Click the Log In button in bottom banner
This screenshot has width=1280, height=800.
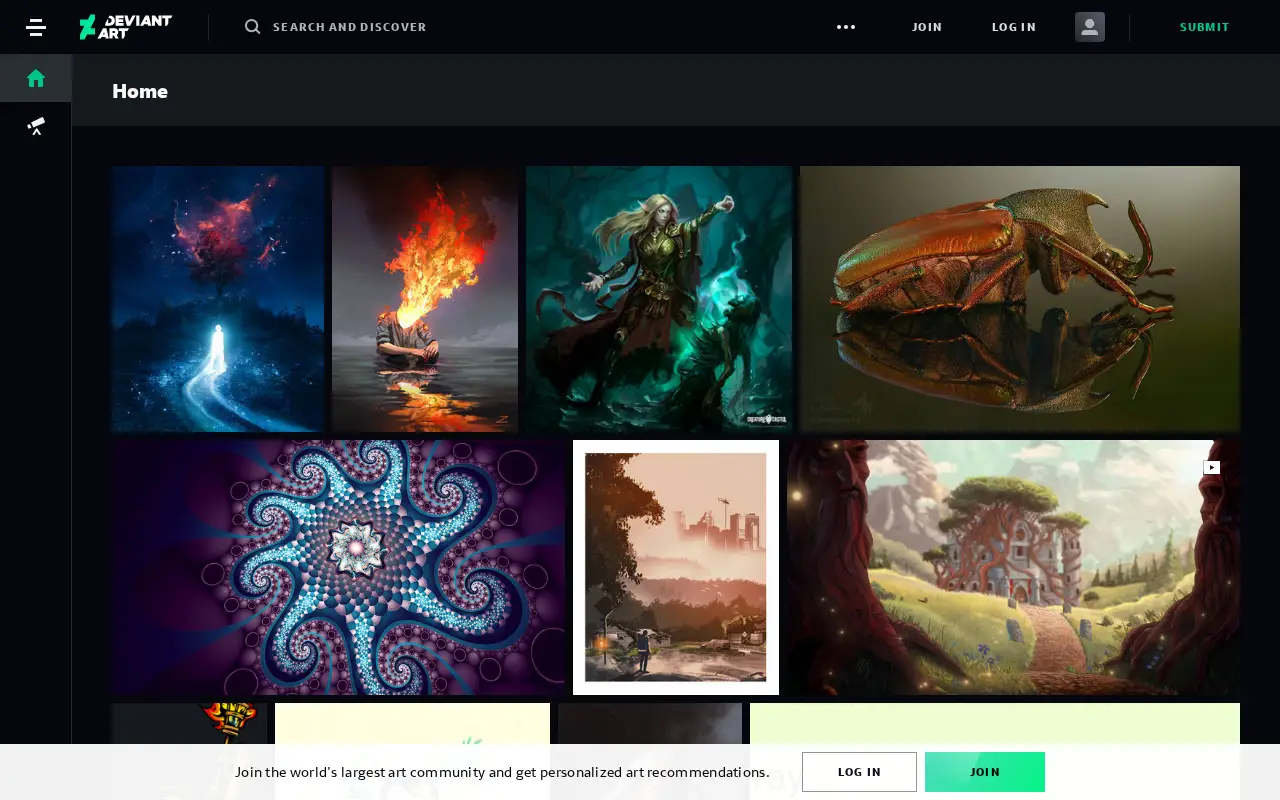pyautogui.click(x=859, y=772)
